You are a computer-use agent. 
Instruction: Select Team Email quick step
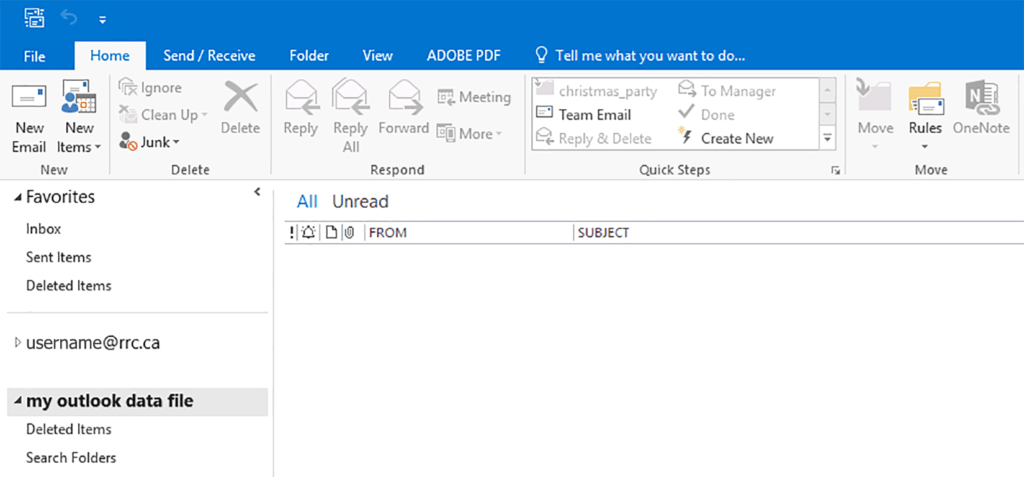tap(594, 115)
